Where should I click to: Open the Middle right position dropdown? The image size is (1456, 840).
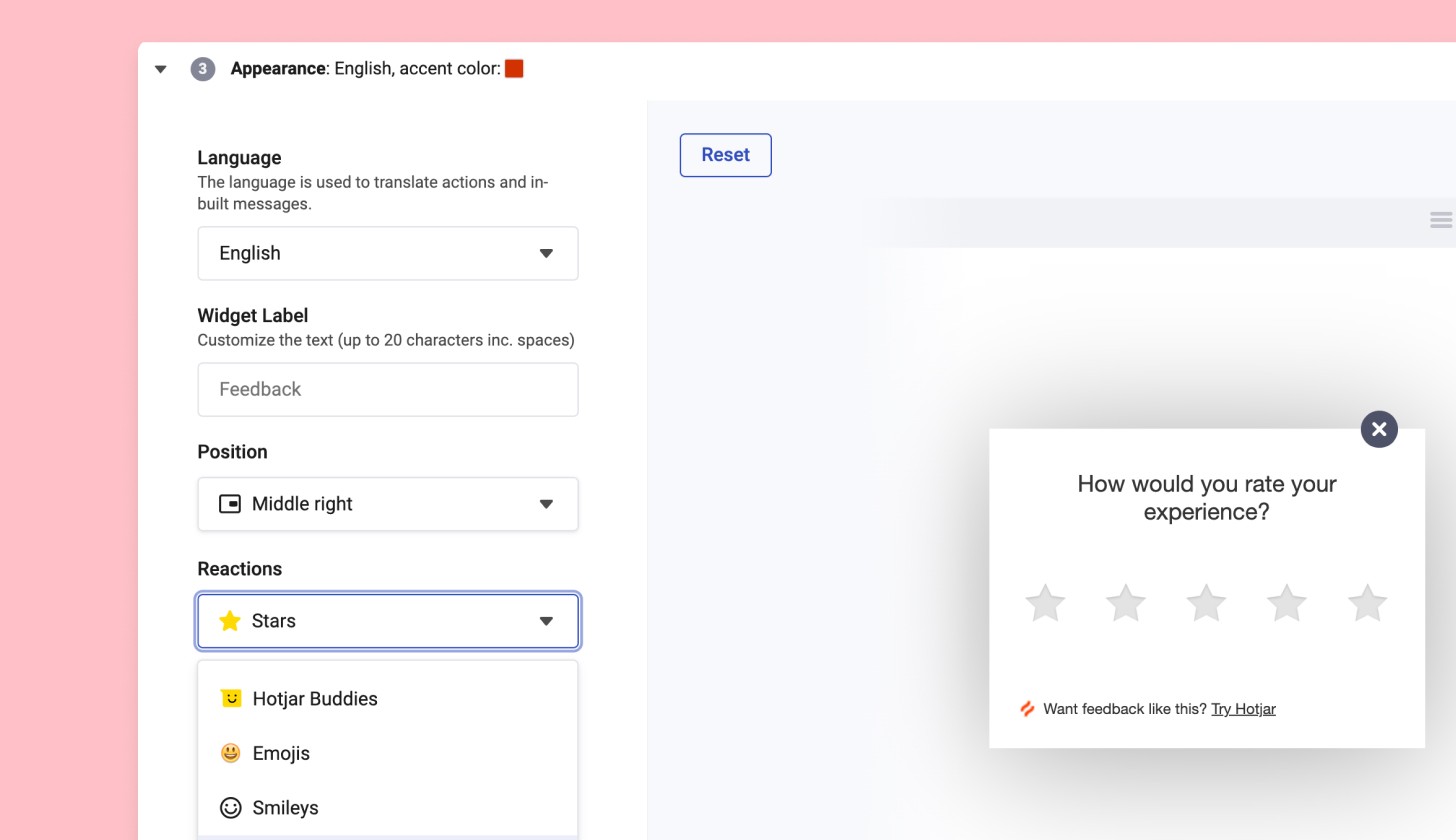coord(388,504)
